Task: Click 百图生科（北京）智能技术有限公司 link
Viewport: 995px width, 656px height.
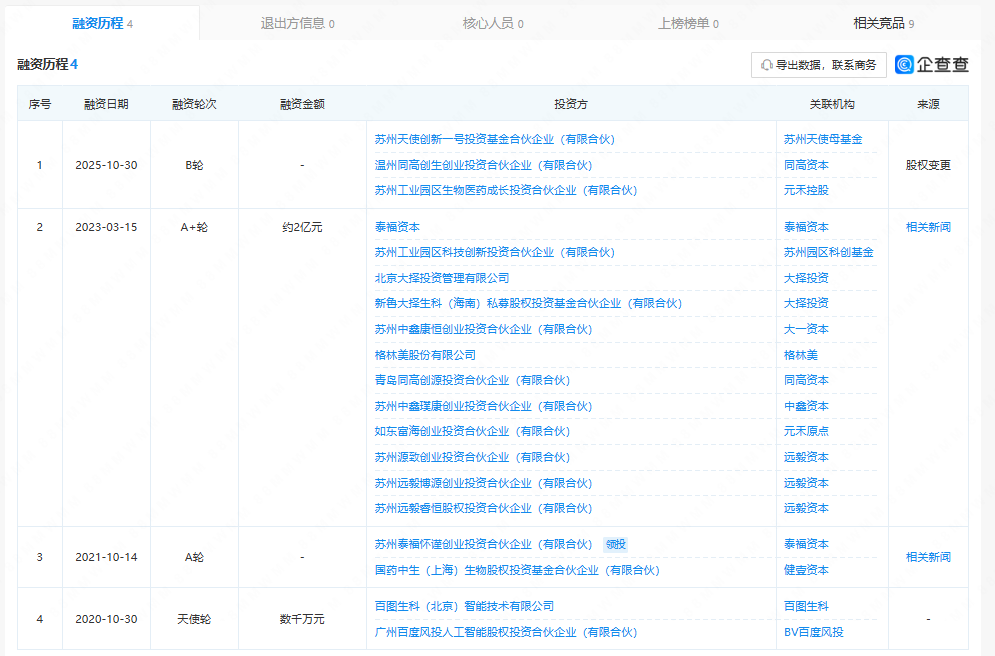Action: 464,606
